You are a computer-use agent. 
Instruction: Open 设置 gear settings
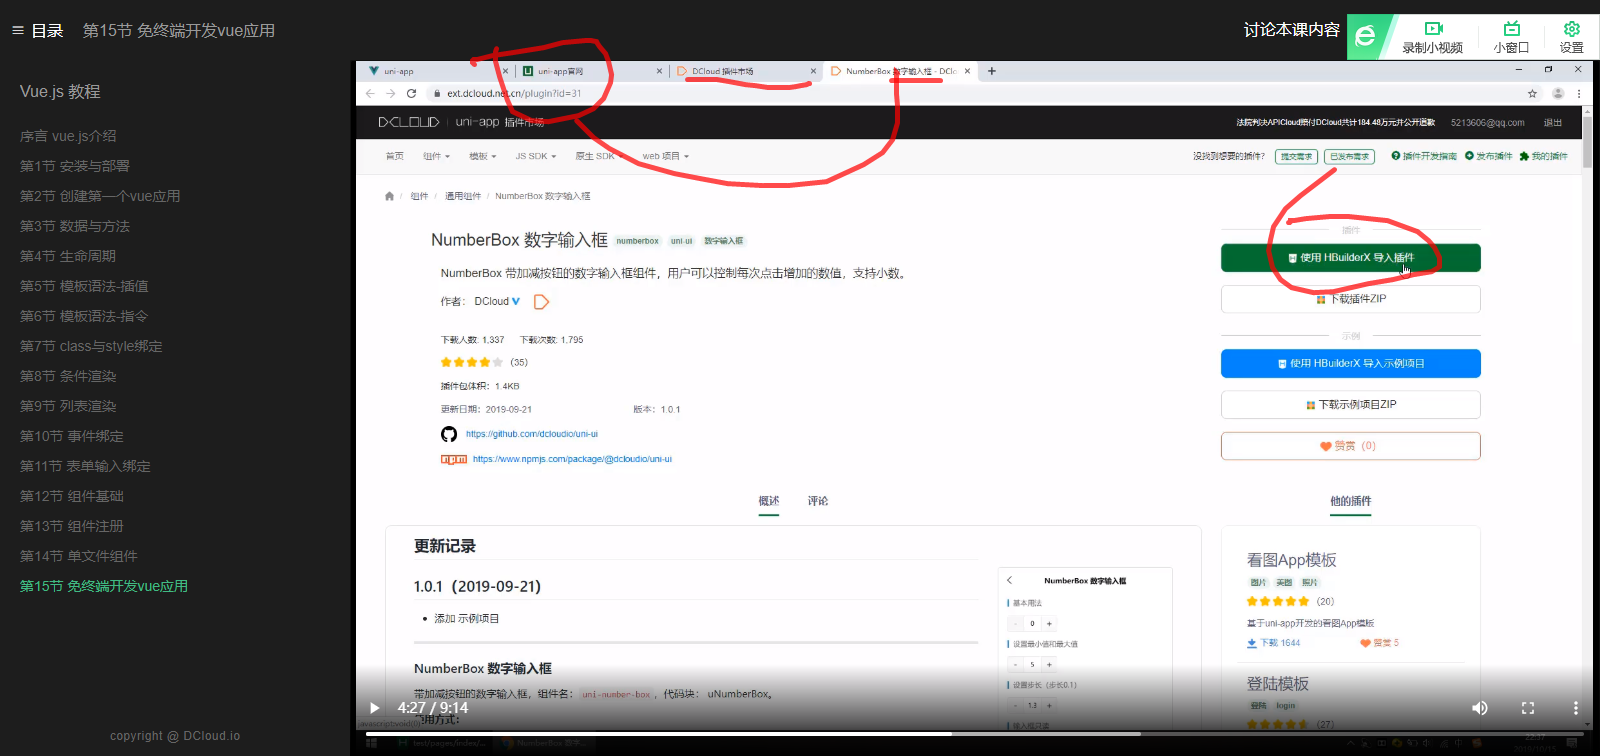1572,37
